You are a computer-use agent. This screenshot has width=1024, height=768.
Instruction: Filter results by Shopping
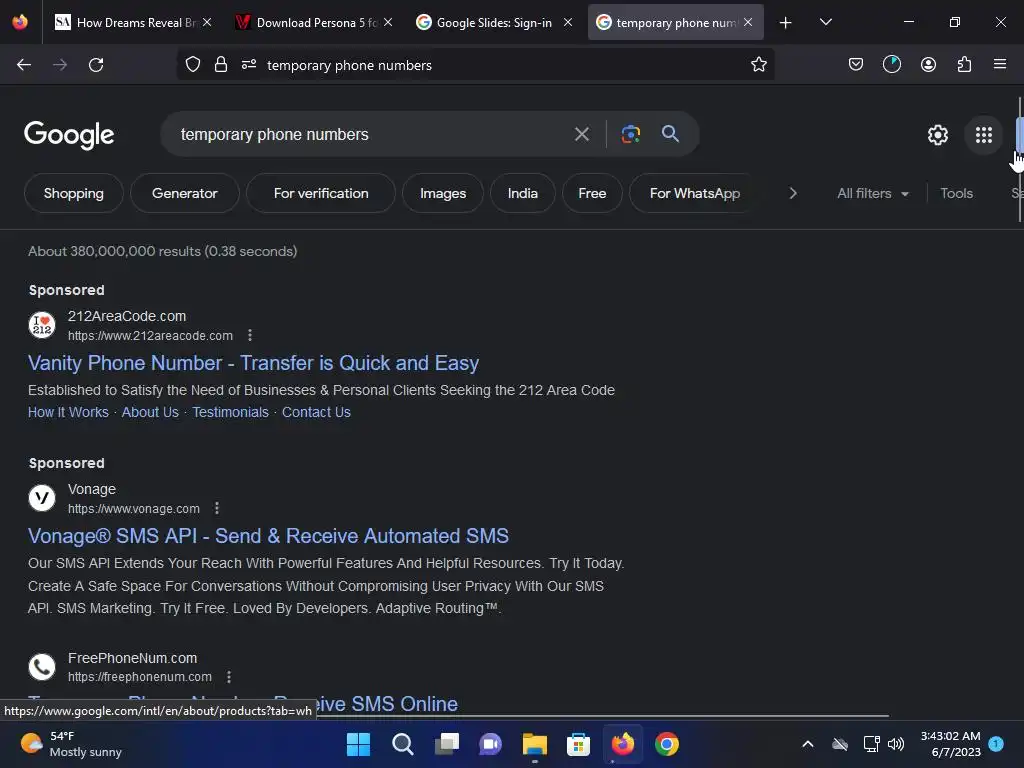74,194
